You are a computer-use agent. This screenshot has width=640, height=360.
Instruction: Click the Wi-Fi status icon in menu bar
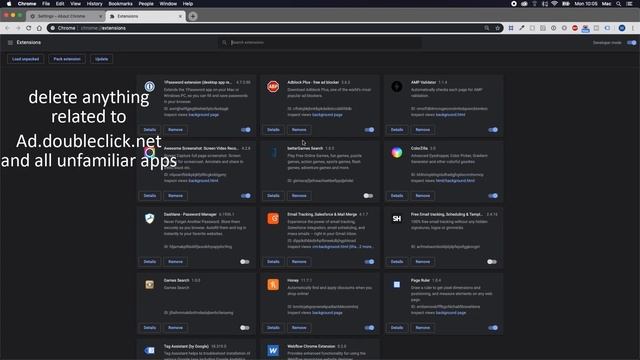(x=554, y=4)
